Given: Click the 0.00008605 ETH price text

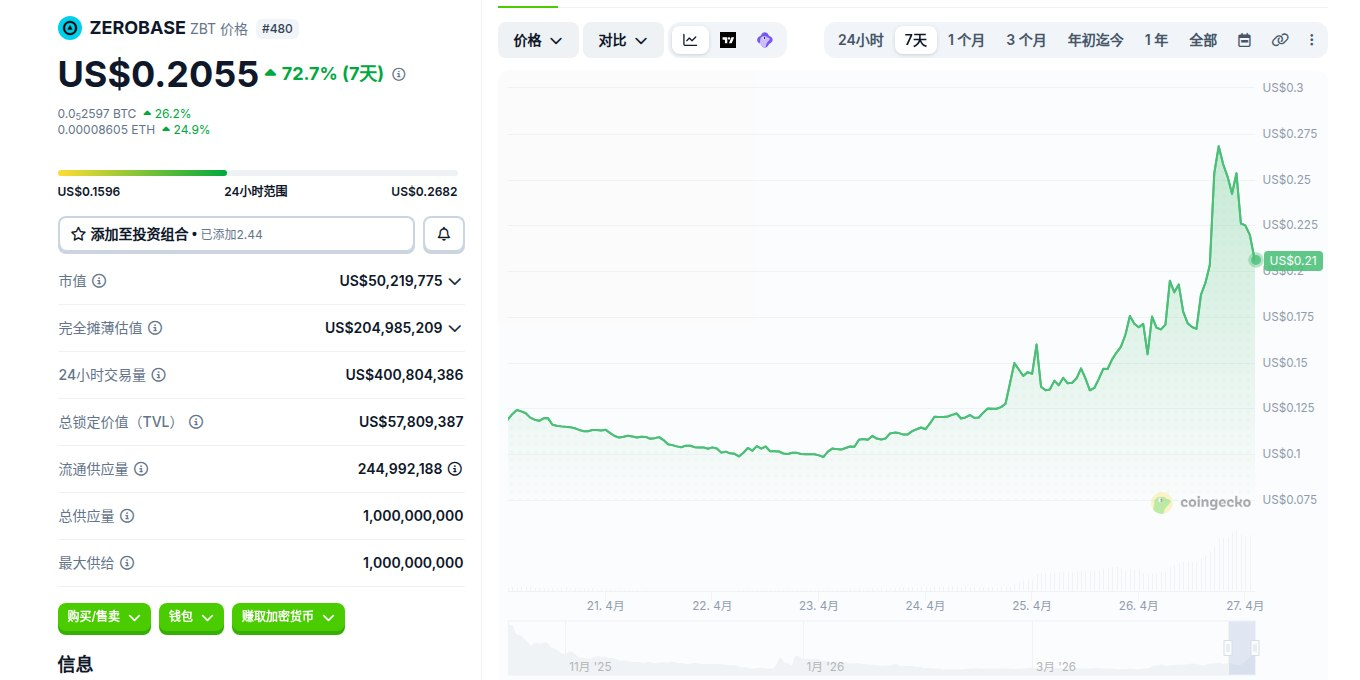Looking at the screenshot, I should tap(106, 130).
